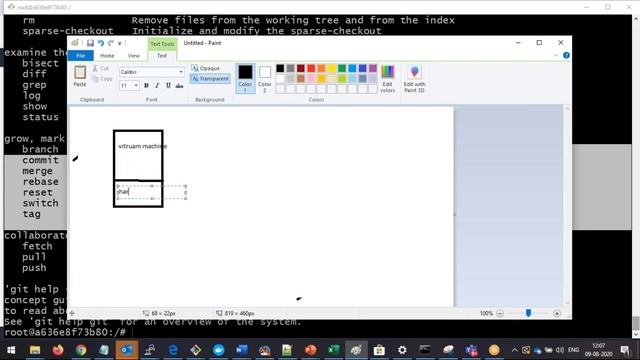Select the Color 1 foreground box
Screen dimensions: 640x360
[245, 78]
